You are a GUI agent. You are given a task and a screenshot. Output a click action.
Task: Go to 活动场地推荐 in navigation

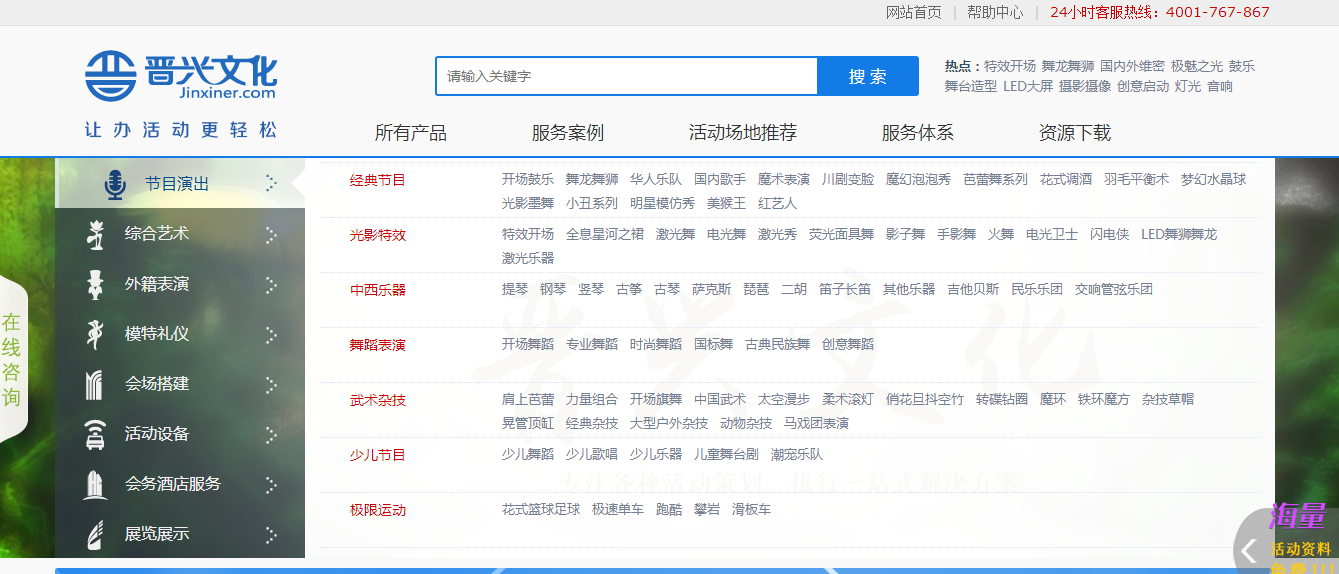742,133
